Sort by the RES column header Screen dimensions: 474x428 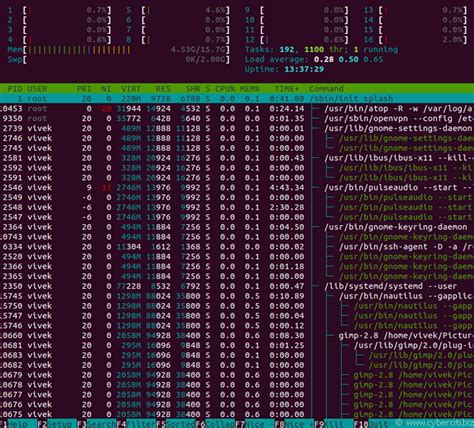coord(163,89)
